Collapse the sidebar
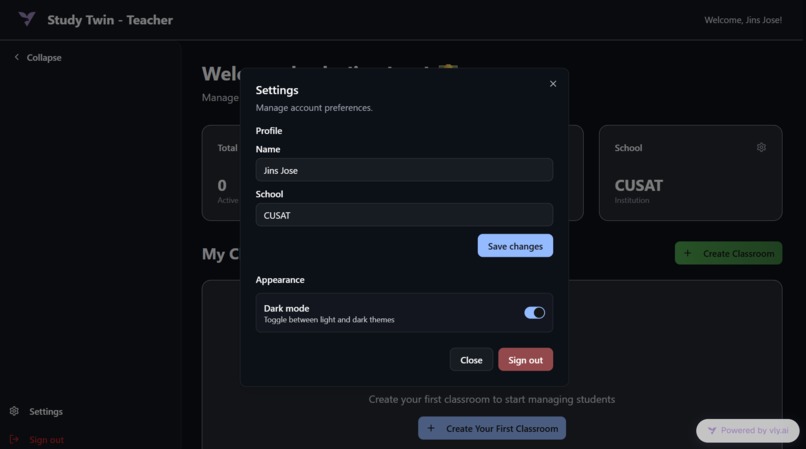 coord(38,58)
